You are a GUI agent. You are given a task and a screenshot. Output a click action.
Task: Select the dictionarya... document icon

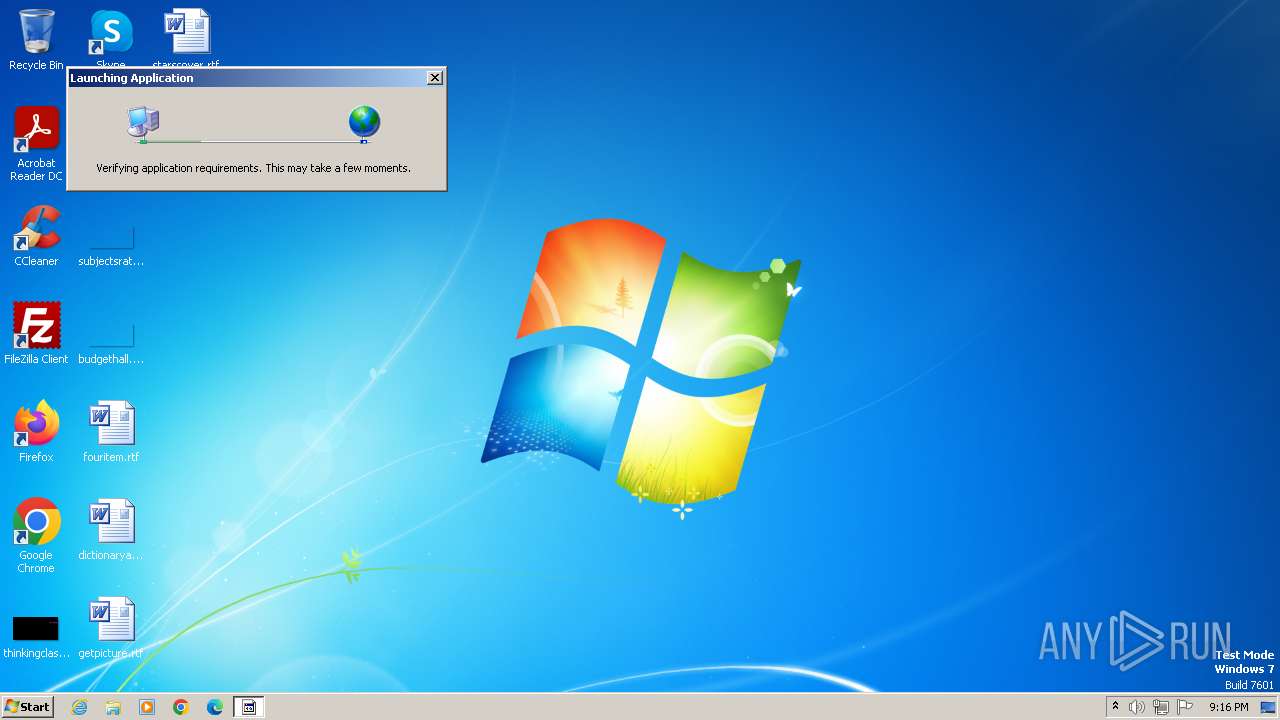[x=111, y=530]
